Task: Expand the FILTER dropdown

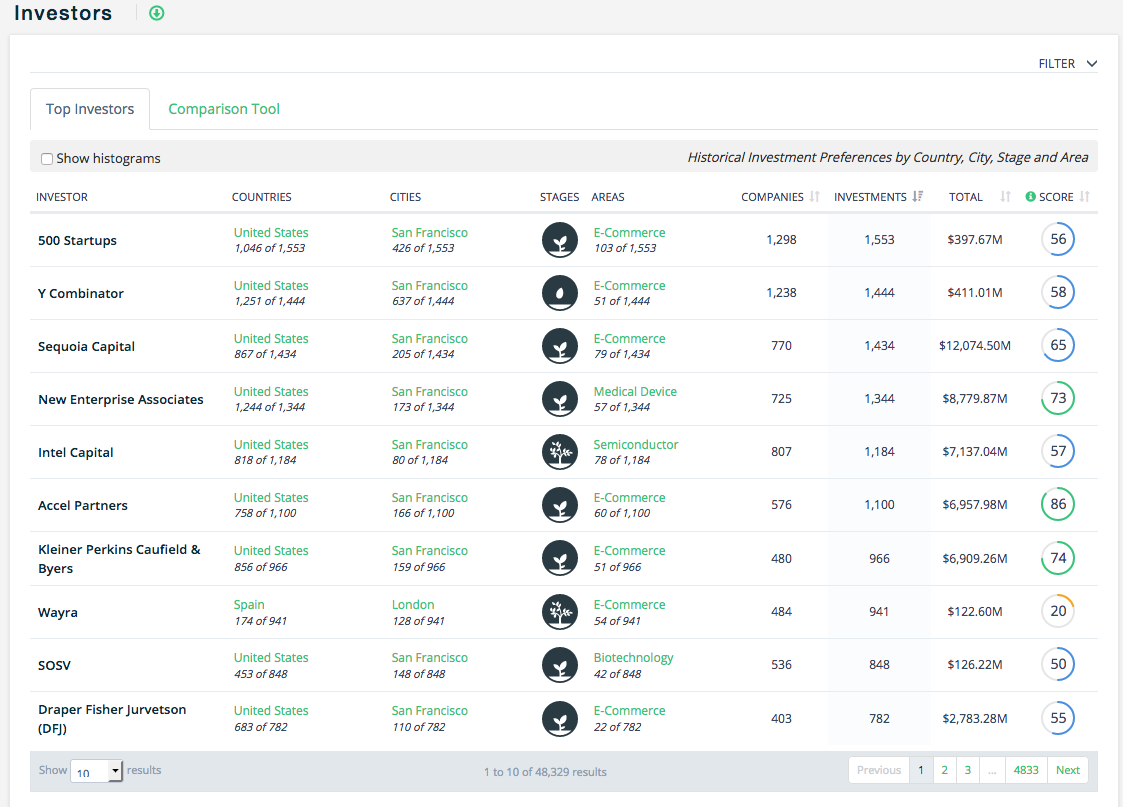Action: coord(1067,64)
